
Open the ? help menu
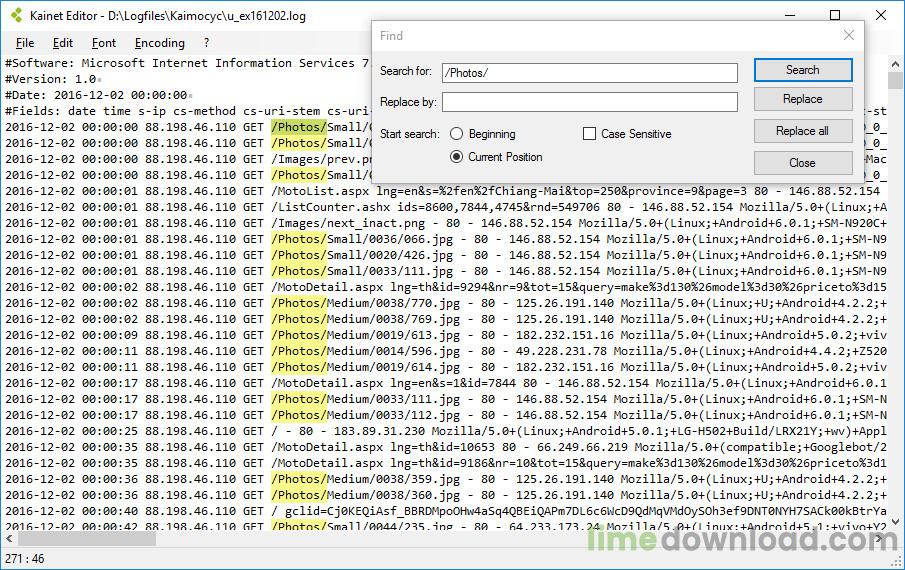207,43
